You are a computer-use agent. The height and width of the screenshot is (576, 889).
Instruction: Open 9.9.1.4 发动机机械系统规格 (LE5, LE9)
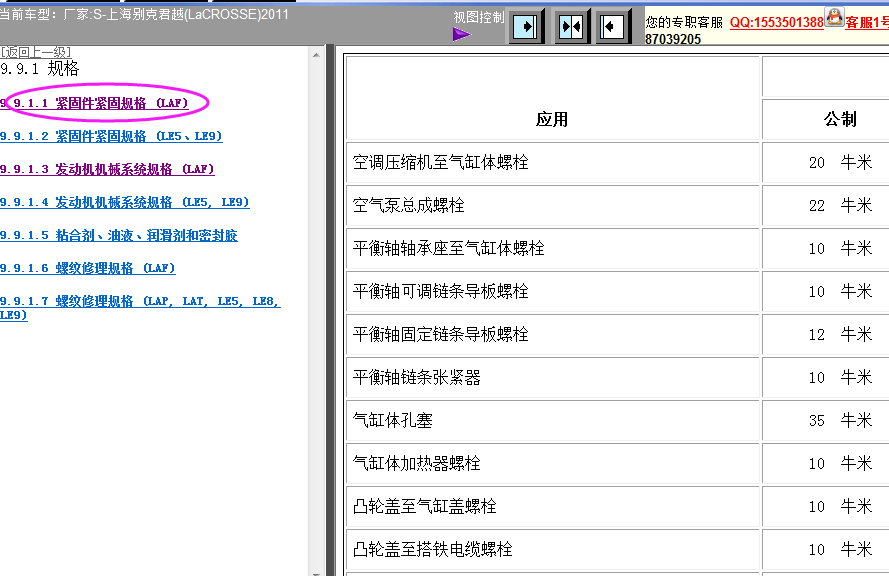click(x=125, y=202)
